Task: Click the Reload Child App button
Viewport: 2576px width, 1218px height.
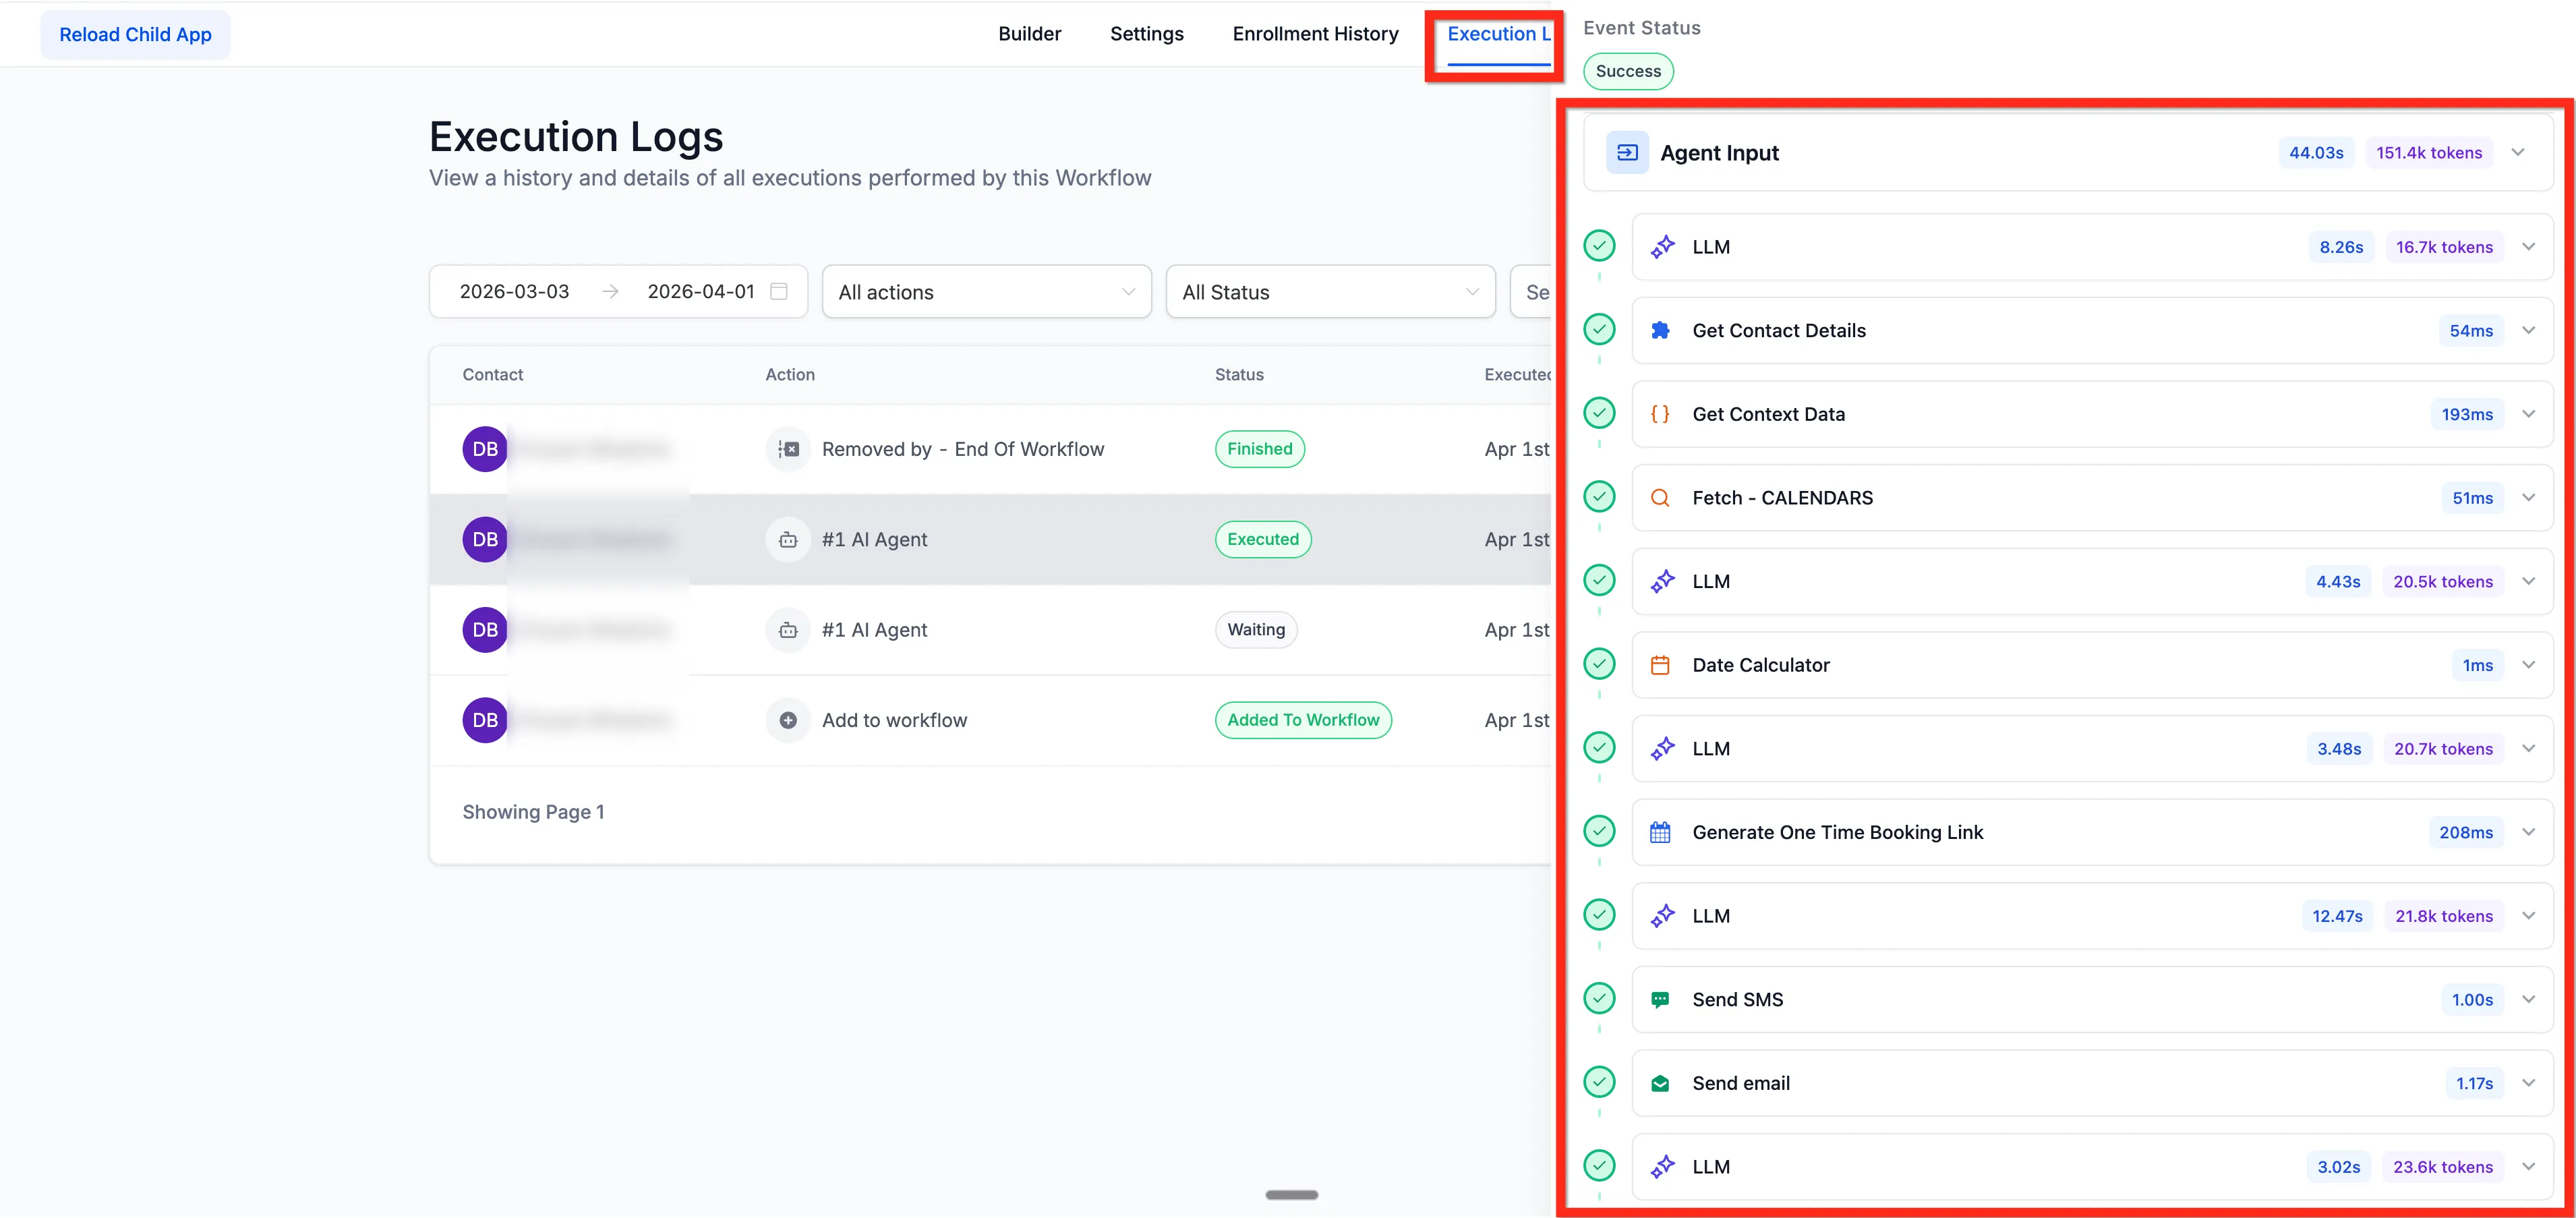Action: [135, 33]
